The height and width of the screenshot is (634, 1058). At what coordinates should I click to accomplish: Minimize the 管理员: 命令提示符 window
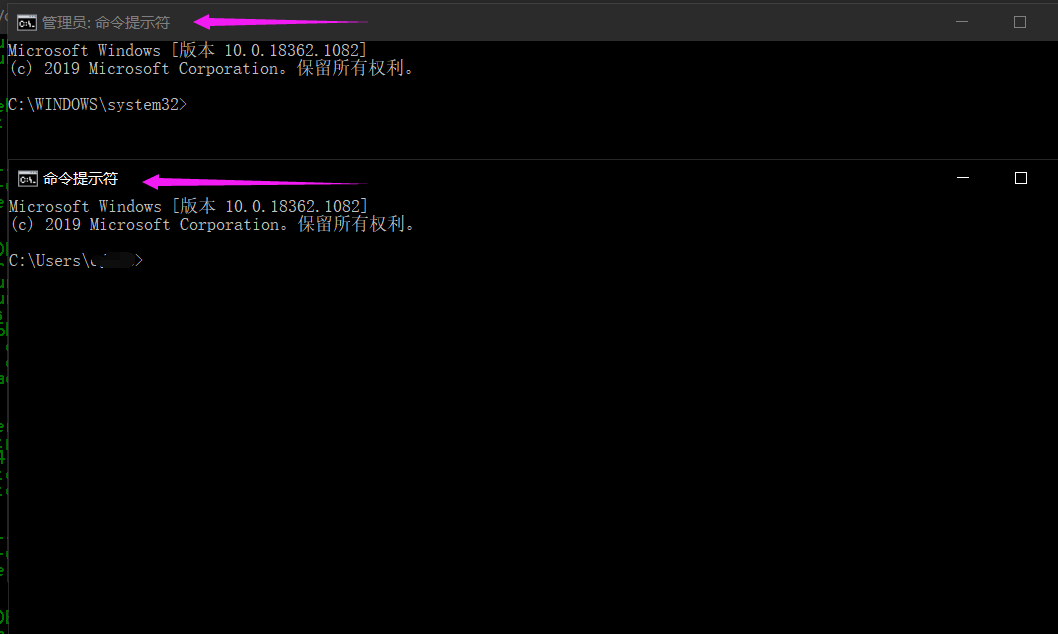[963, 22]
